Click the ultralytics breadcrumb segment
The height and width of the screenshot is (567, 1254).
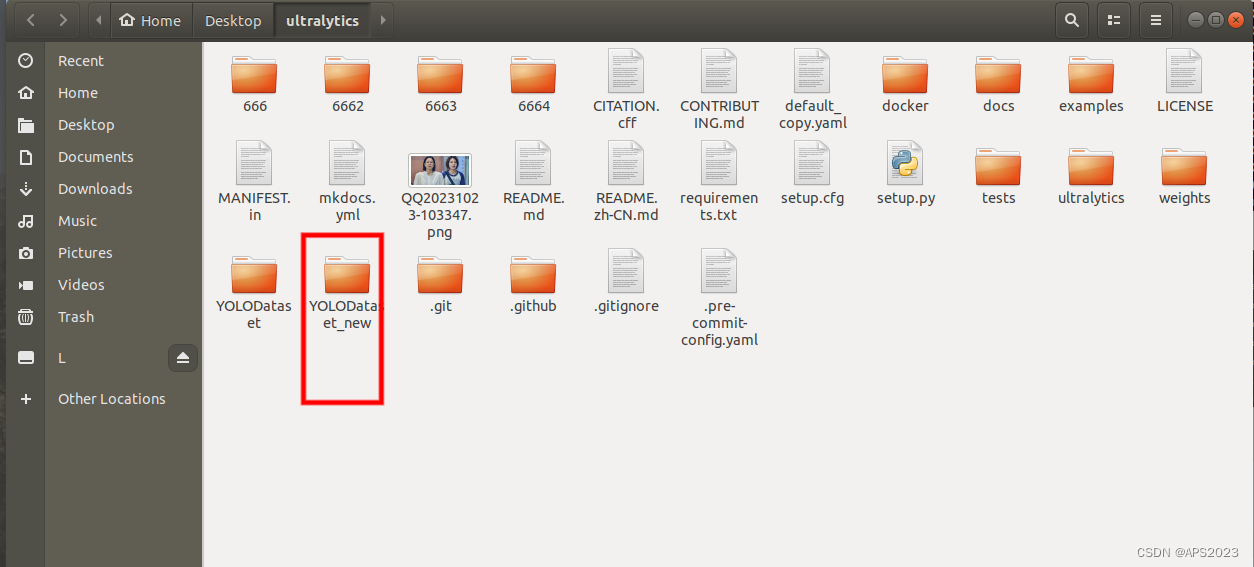[x=322, y=20]
